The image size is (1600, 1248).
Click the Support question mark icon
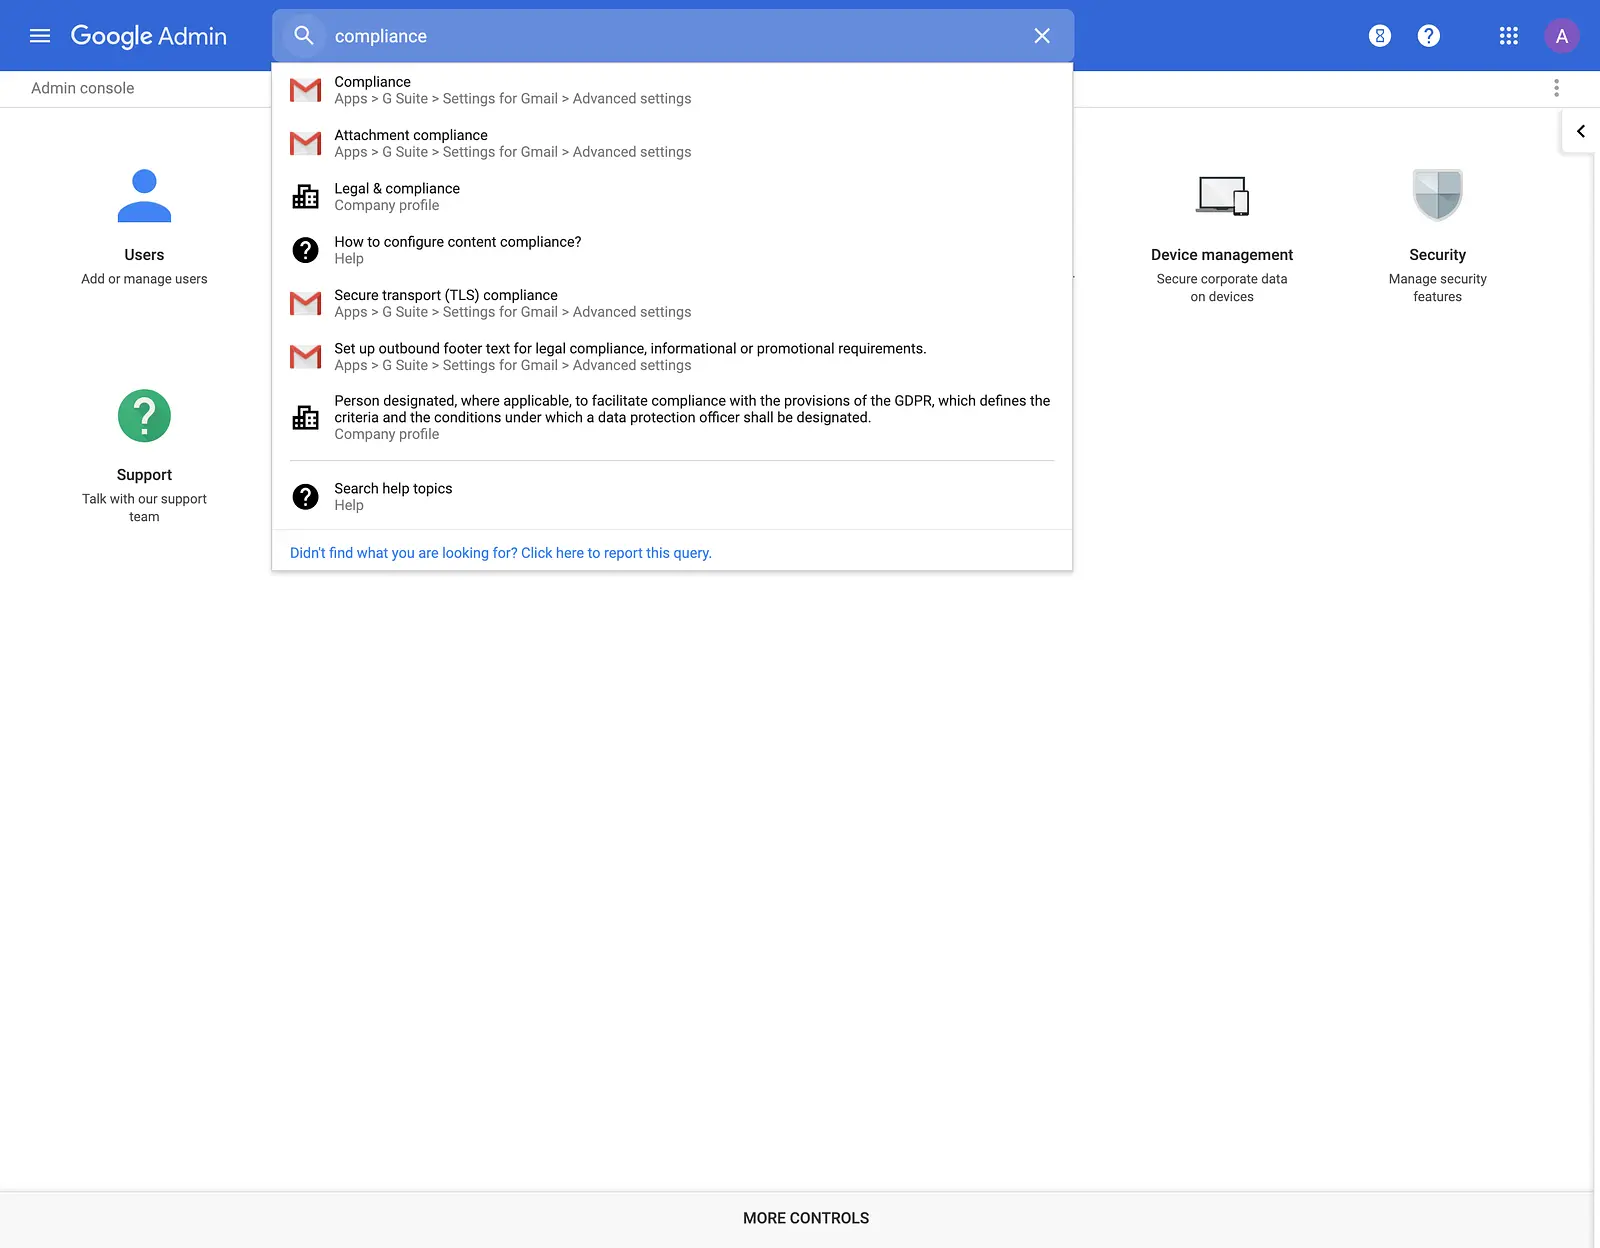click(144, 416)
